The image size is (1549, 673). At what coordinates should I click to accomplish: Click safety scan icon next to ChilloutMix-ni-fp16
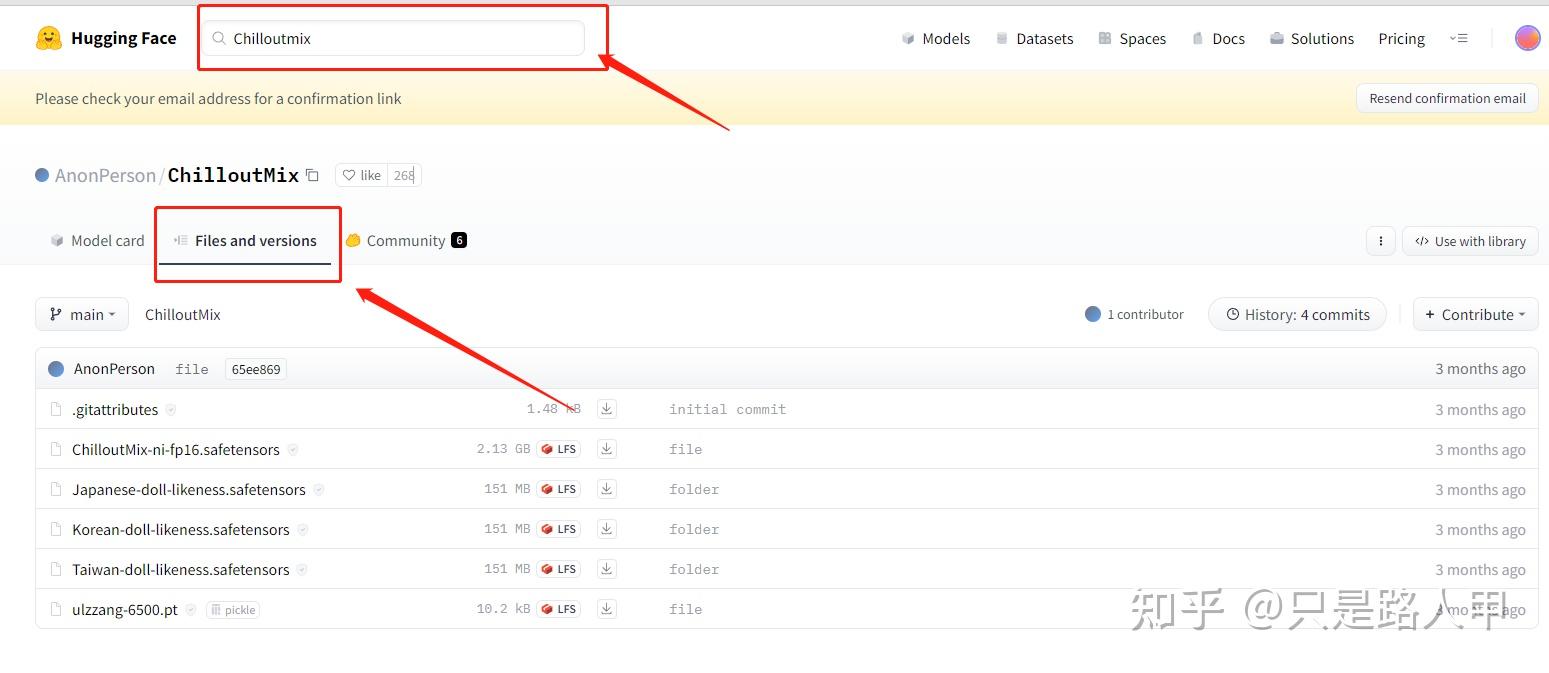pos(293,449)
